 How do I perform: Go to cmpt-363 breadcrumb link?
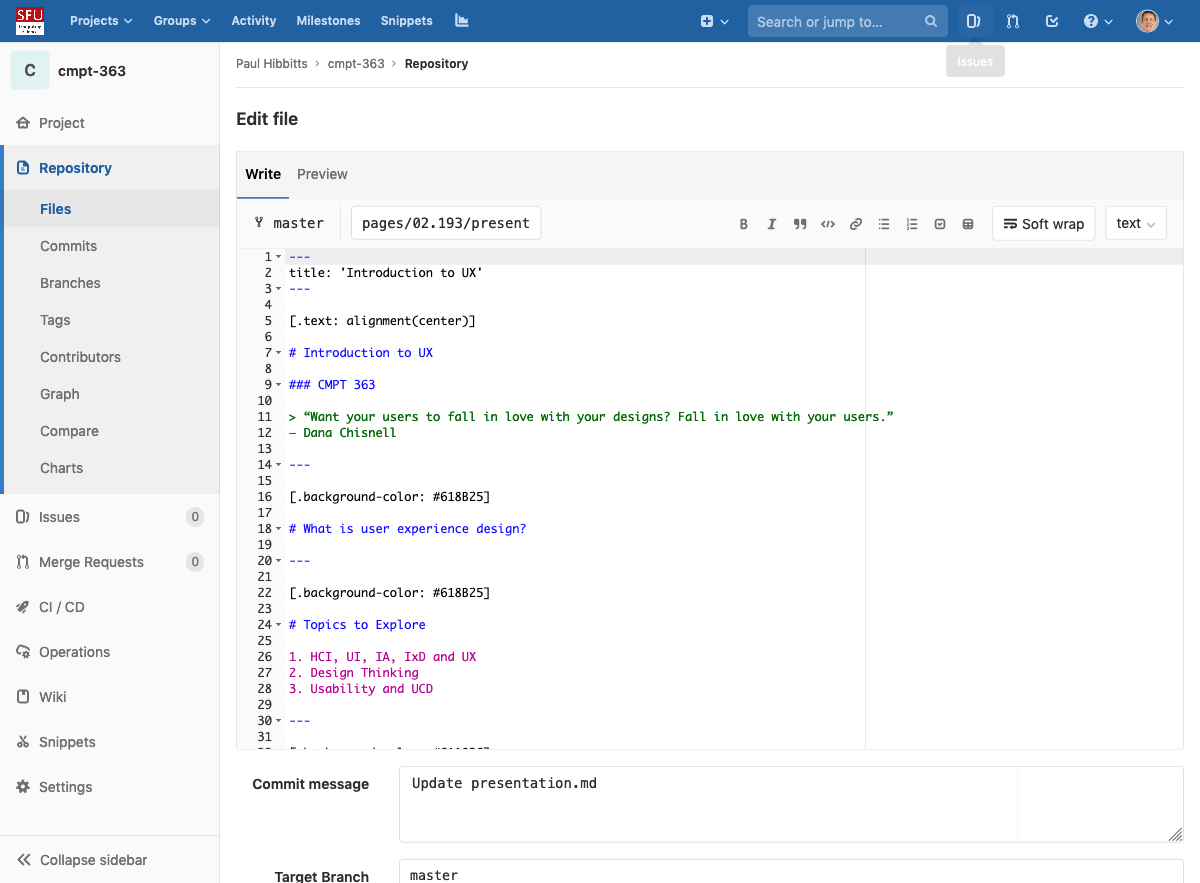click(356, 64)
